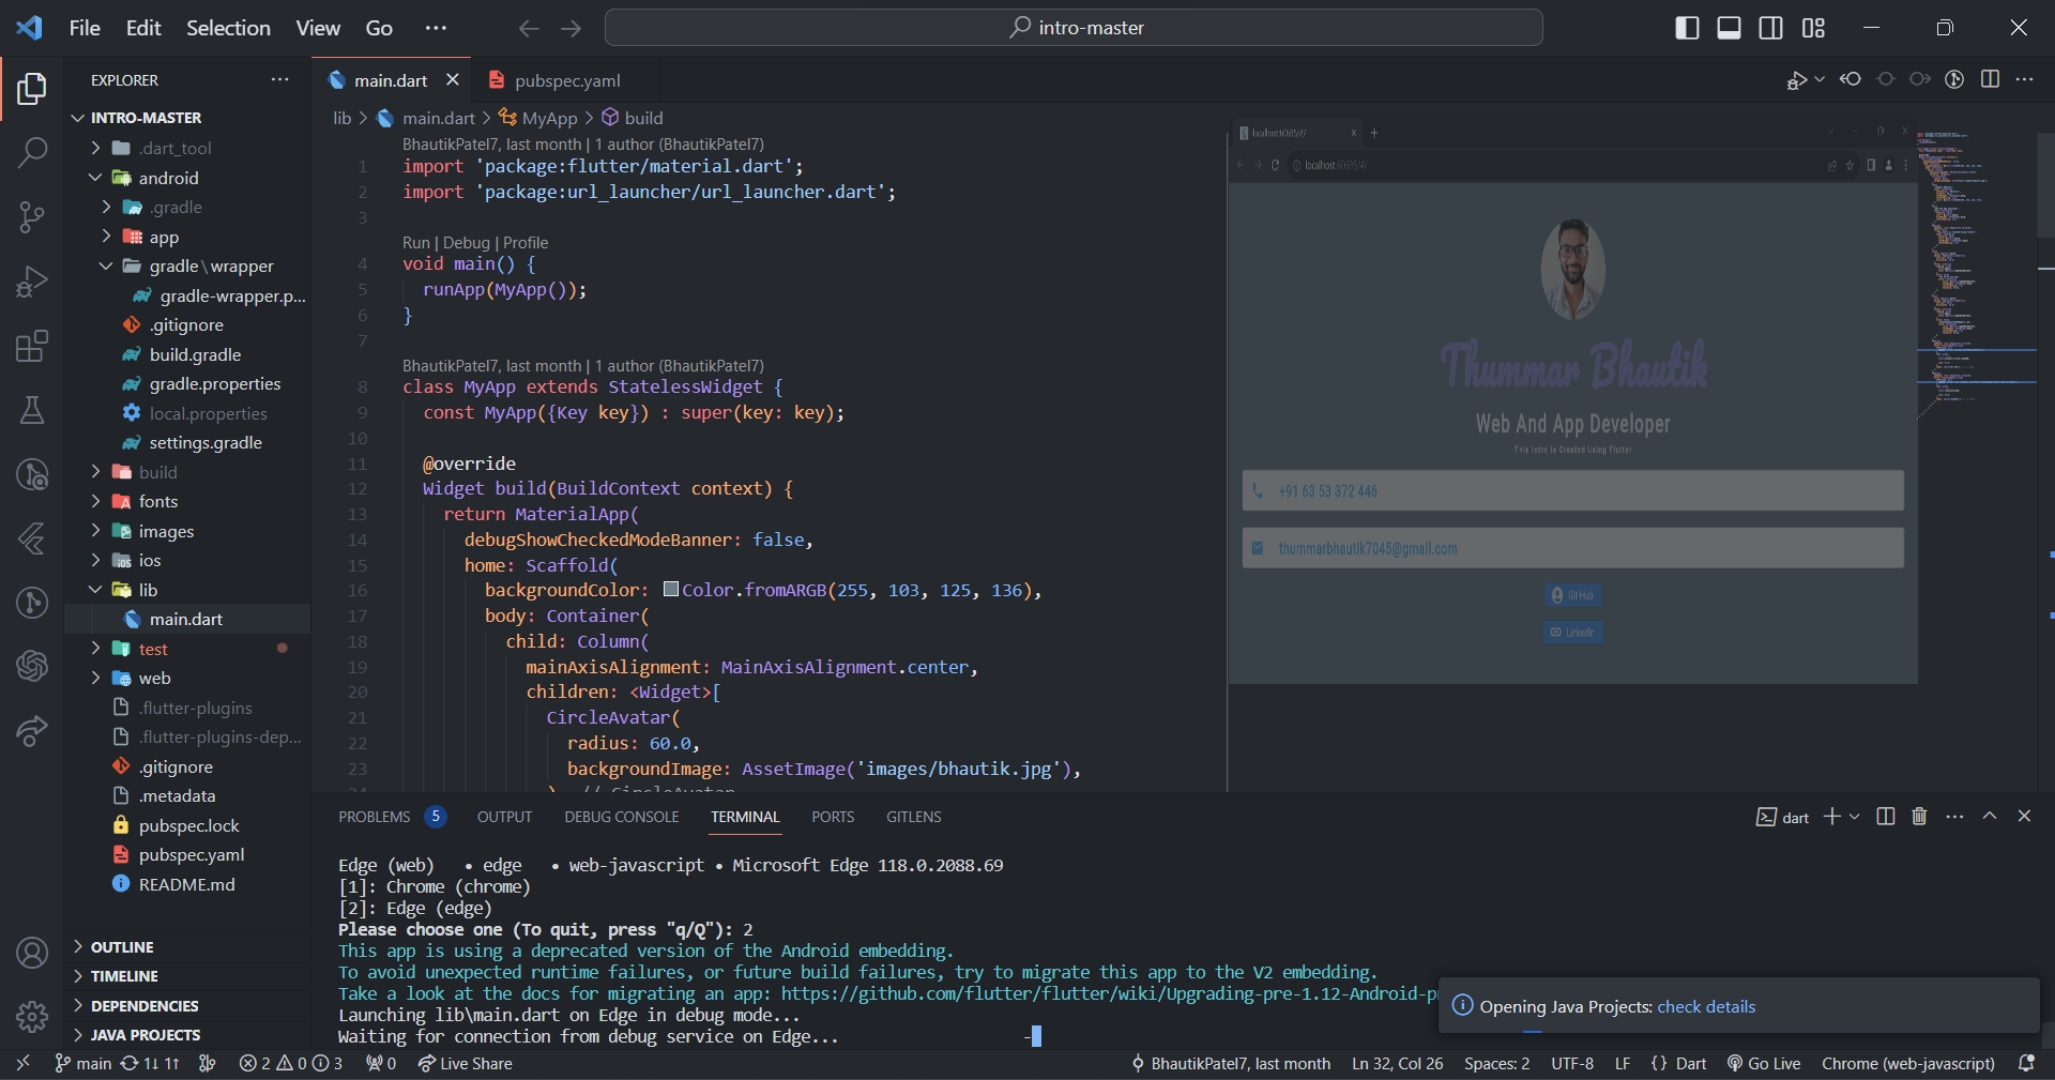Open Accounts menu in activity bar
The width and height of the screenshot is (2055, 1080).
(x=32, y=953)
